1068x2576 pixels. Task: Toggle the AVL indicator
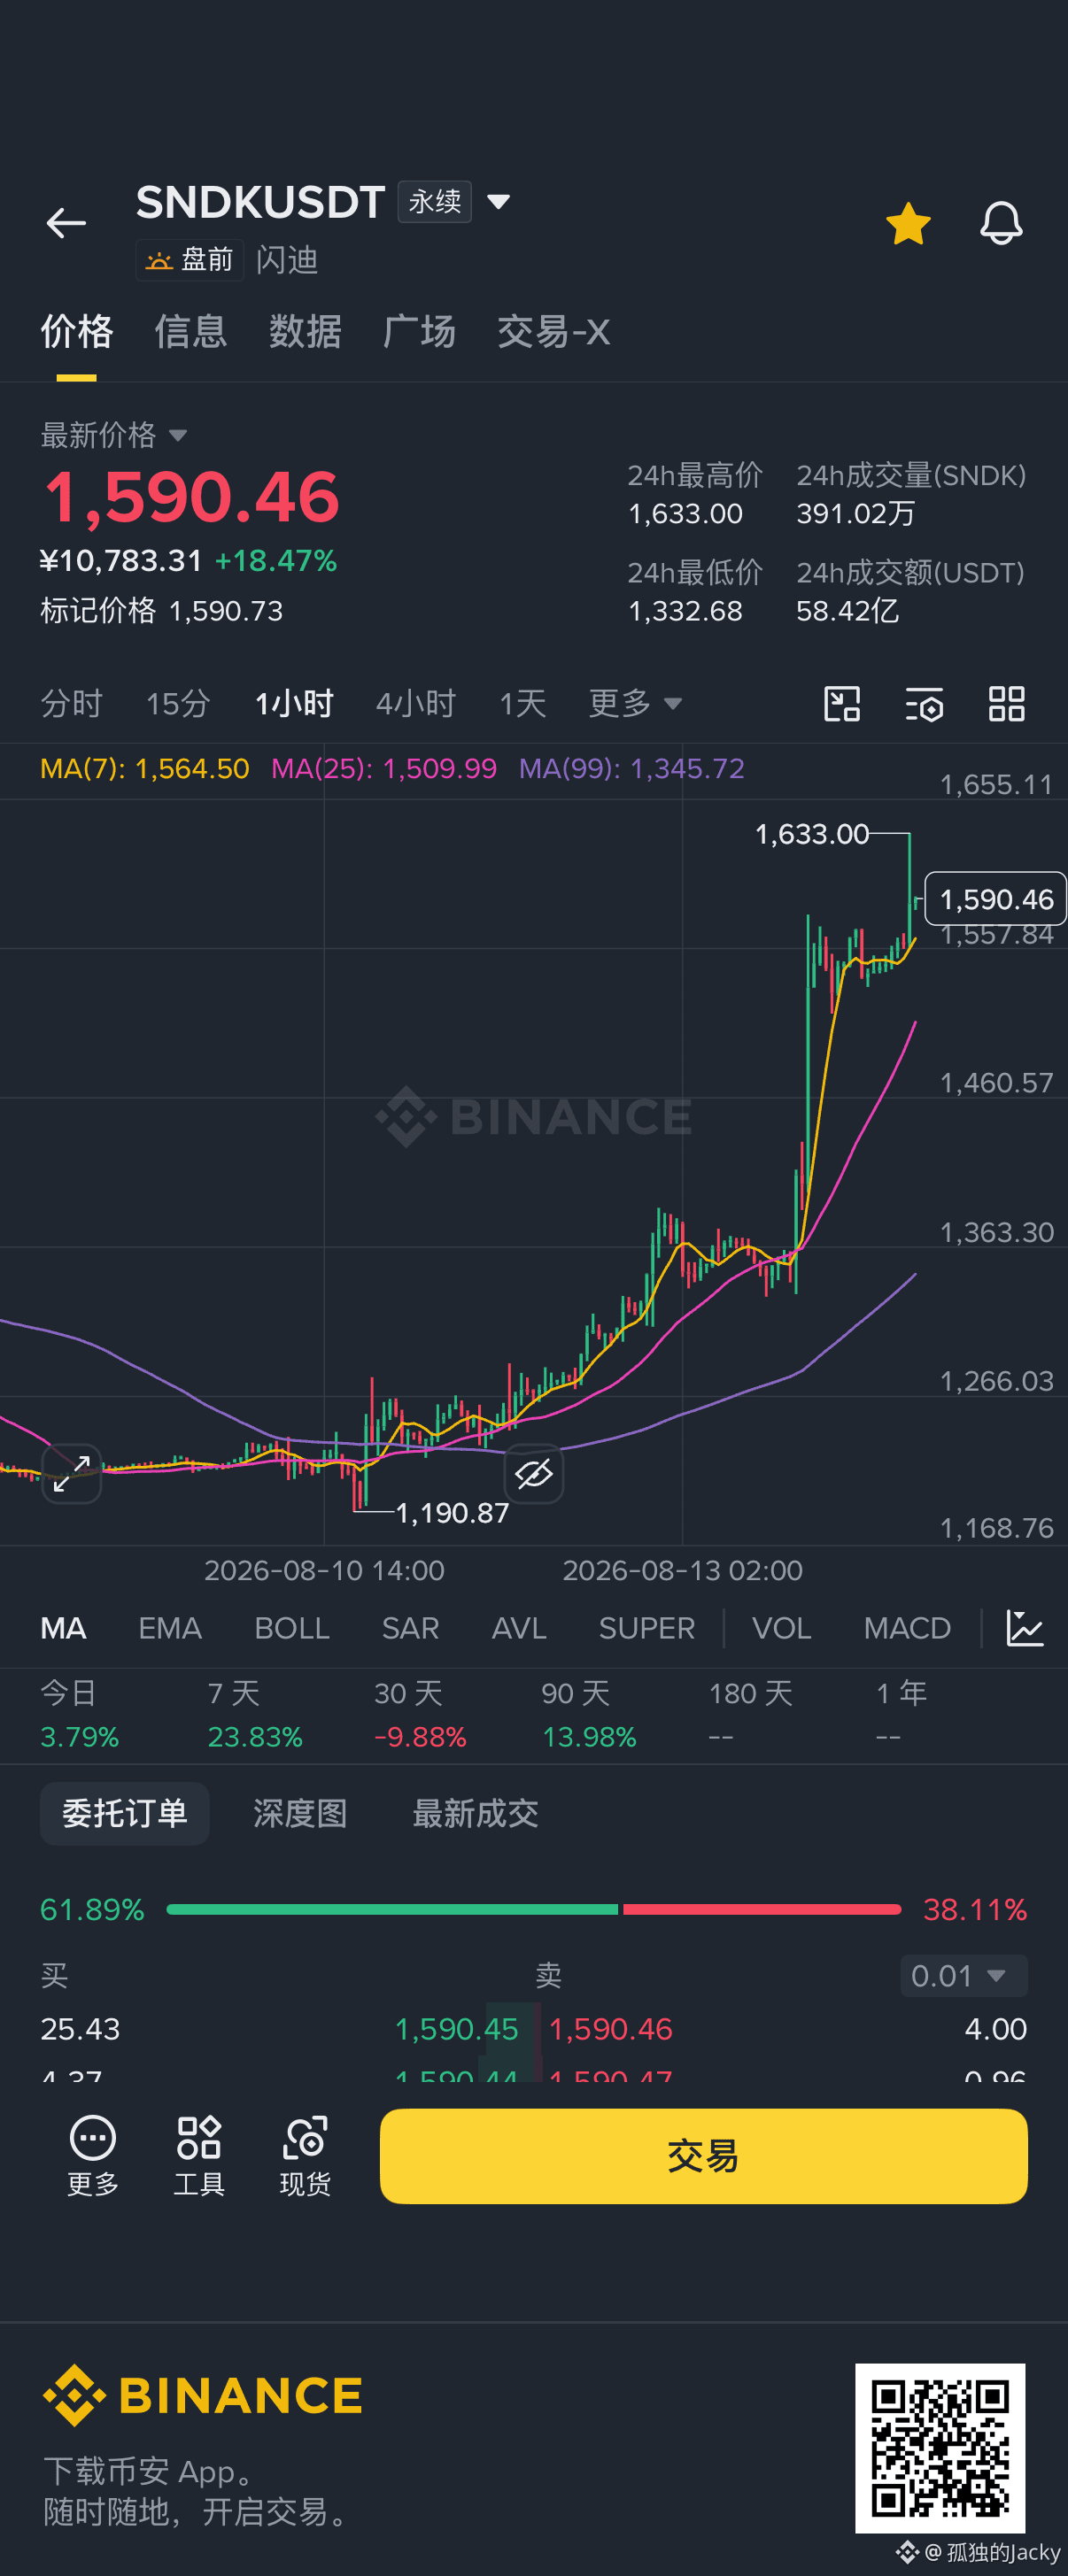click(519, 1628)
